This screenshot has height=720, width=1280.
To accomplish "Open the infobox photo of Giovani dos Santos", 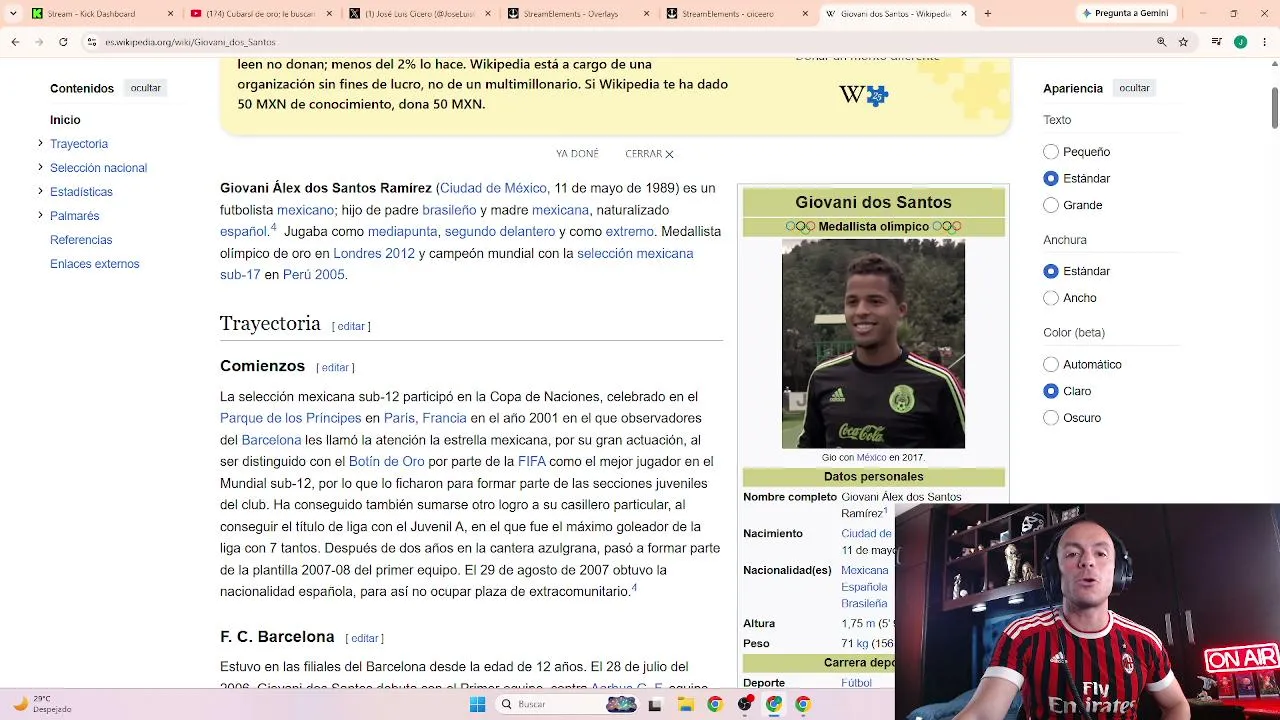I will pyautogui.click(x=873, y=344).
